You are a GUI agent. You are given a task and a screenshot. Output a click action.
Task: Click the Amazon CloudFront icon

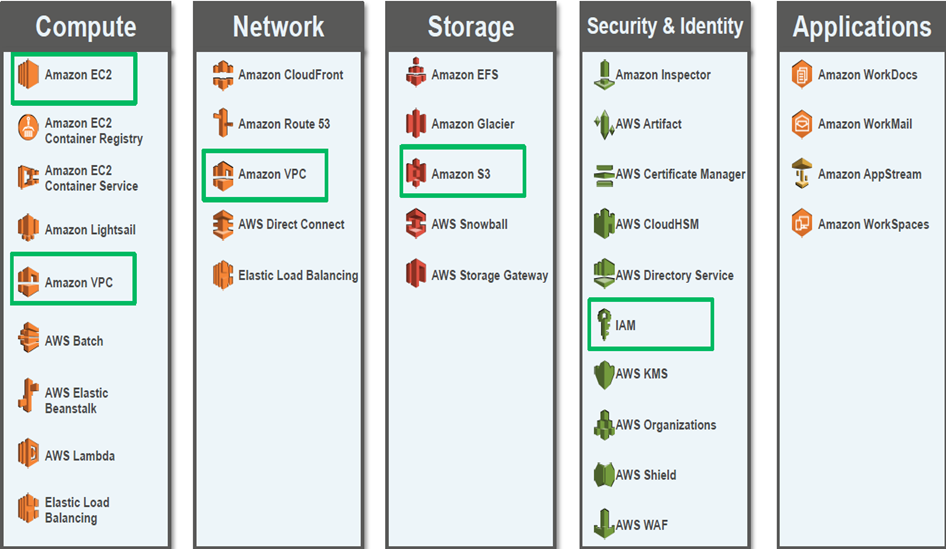click(222, 75)
